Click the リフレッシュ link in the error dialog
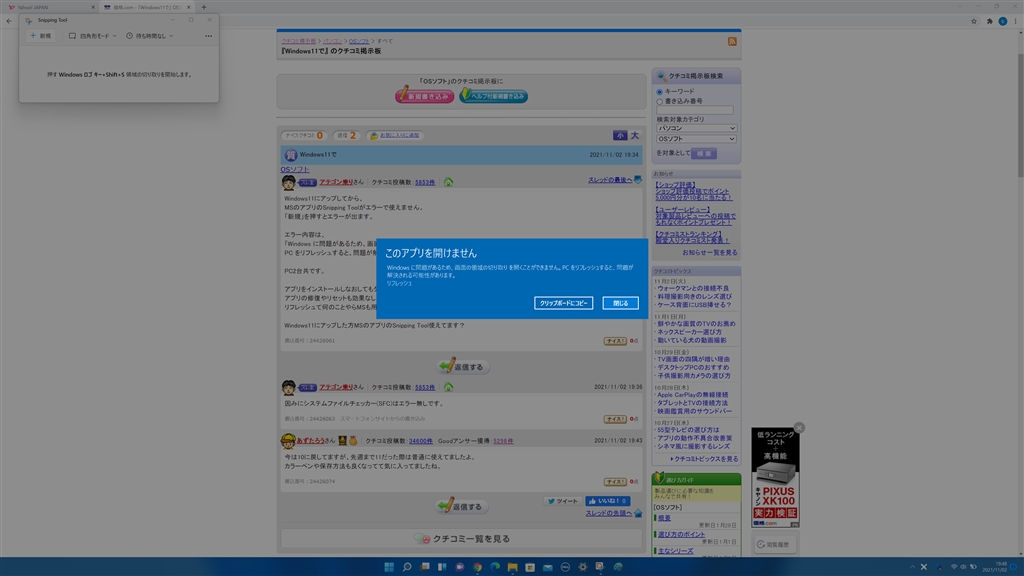 (x=399, y=283)
